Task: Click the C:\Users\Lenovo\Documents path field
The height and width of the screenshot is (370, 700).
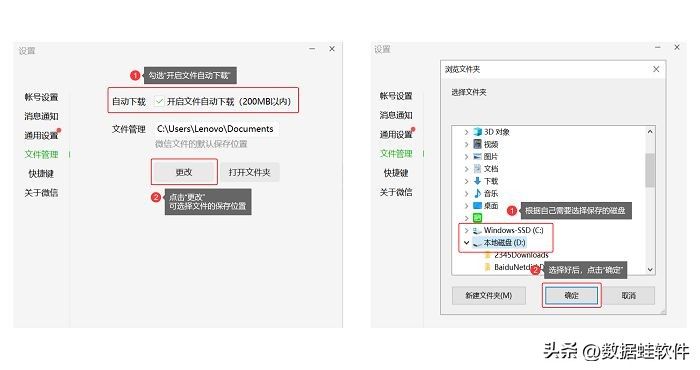Action: (x=215, y=129)
